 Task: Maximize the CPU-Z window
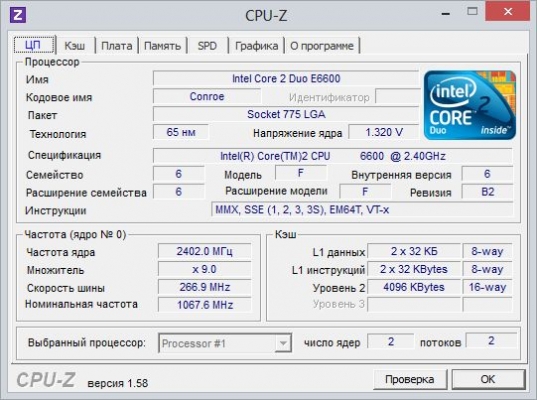(x=472, y=12)
